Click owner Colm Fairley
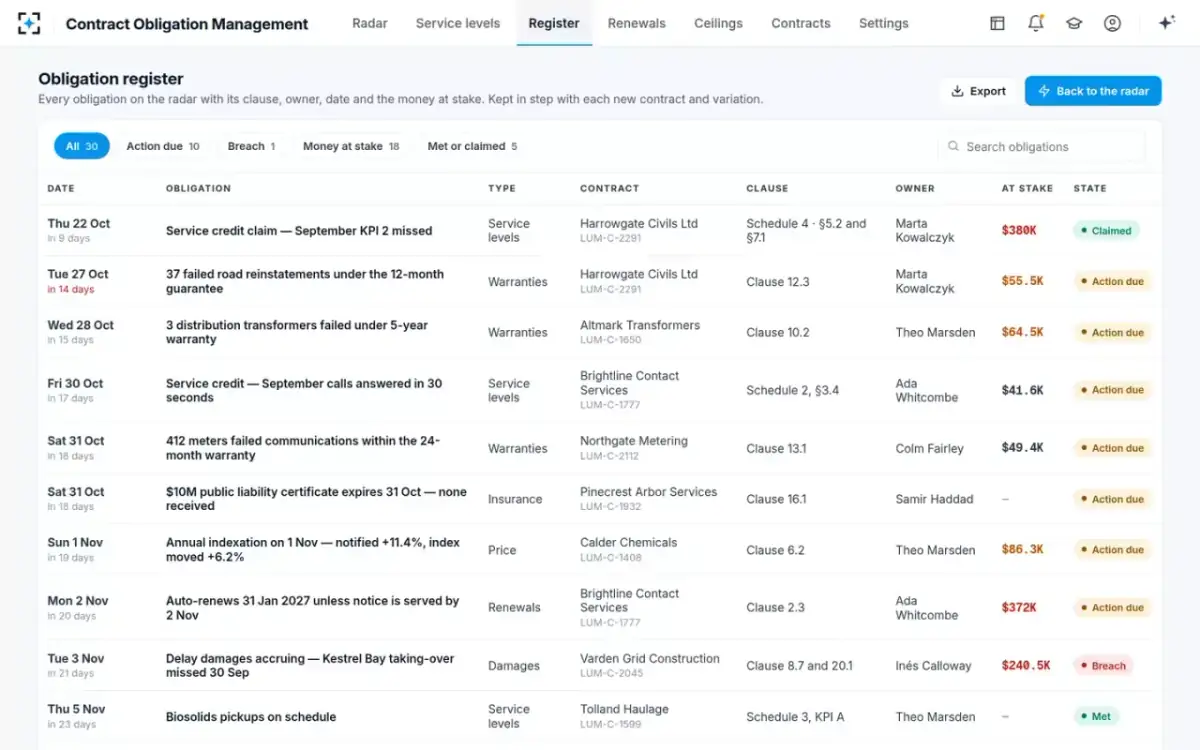The image size is (1200, 750). [930, 448]
